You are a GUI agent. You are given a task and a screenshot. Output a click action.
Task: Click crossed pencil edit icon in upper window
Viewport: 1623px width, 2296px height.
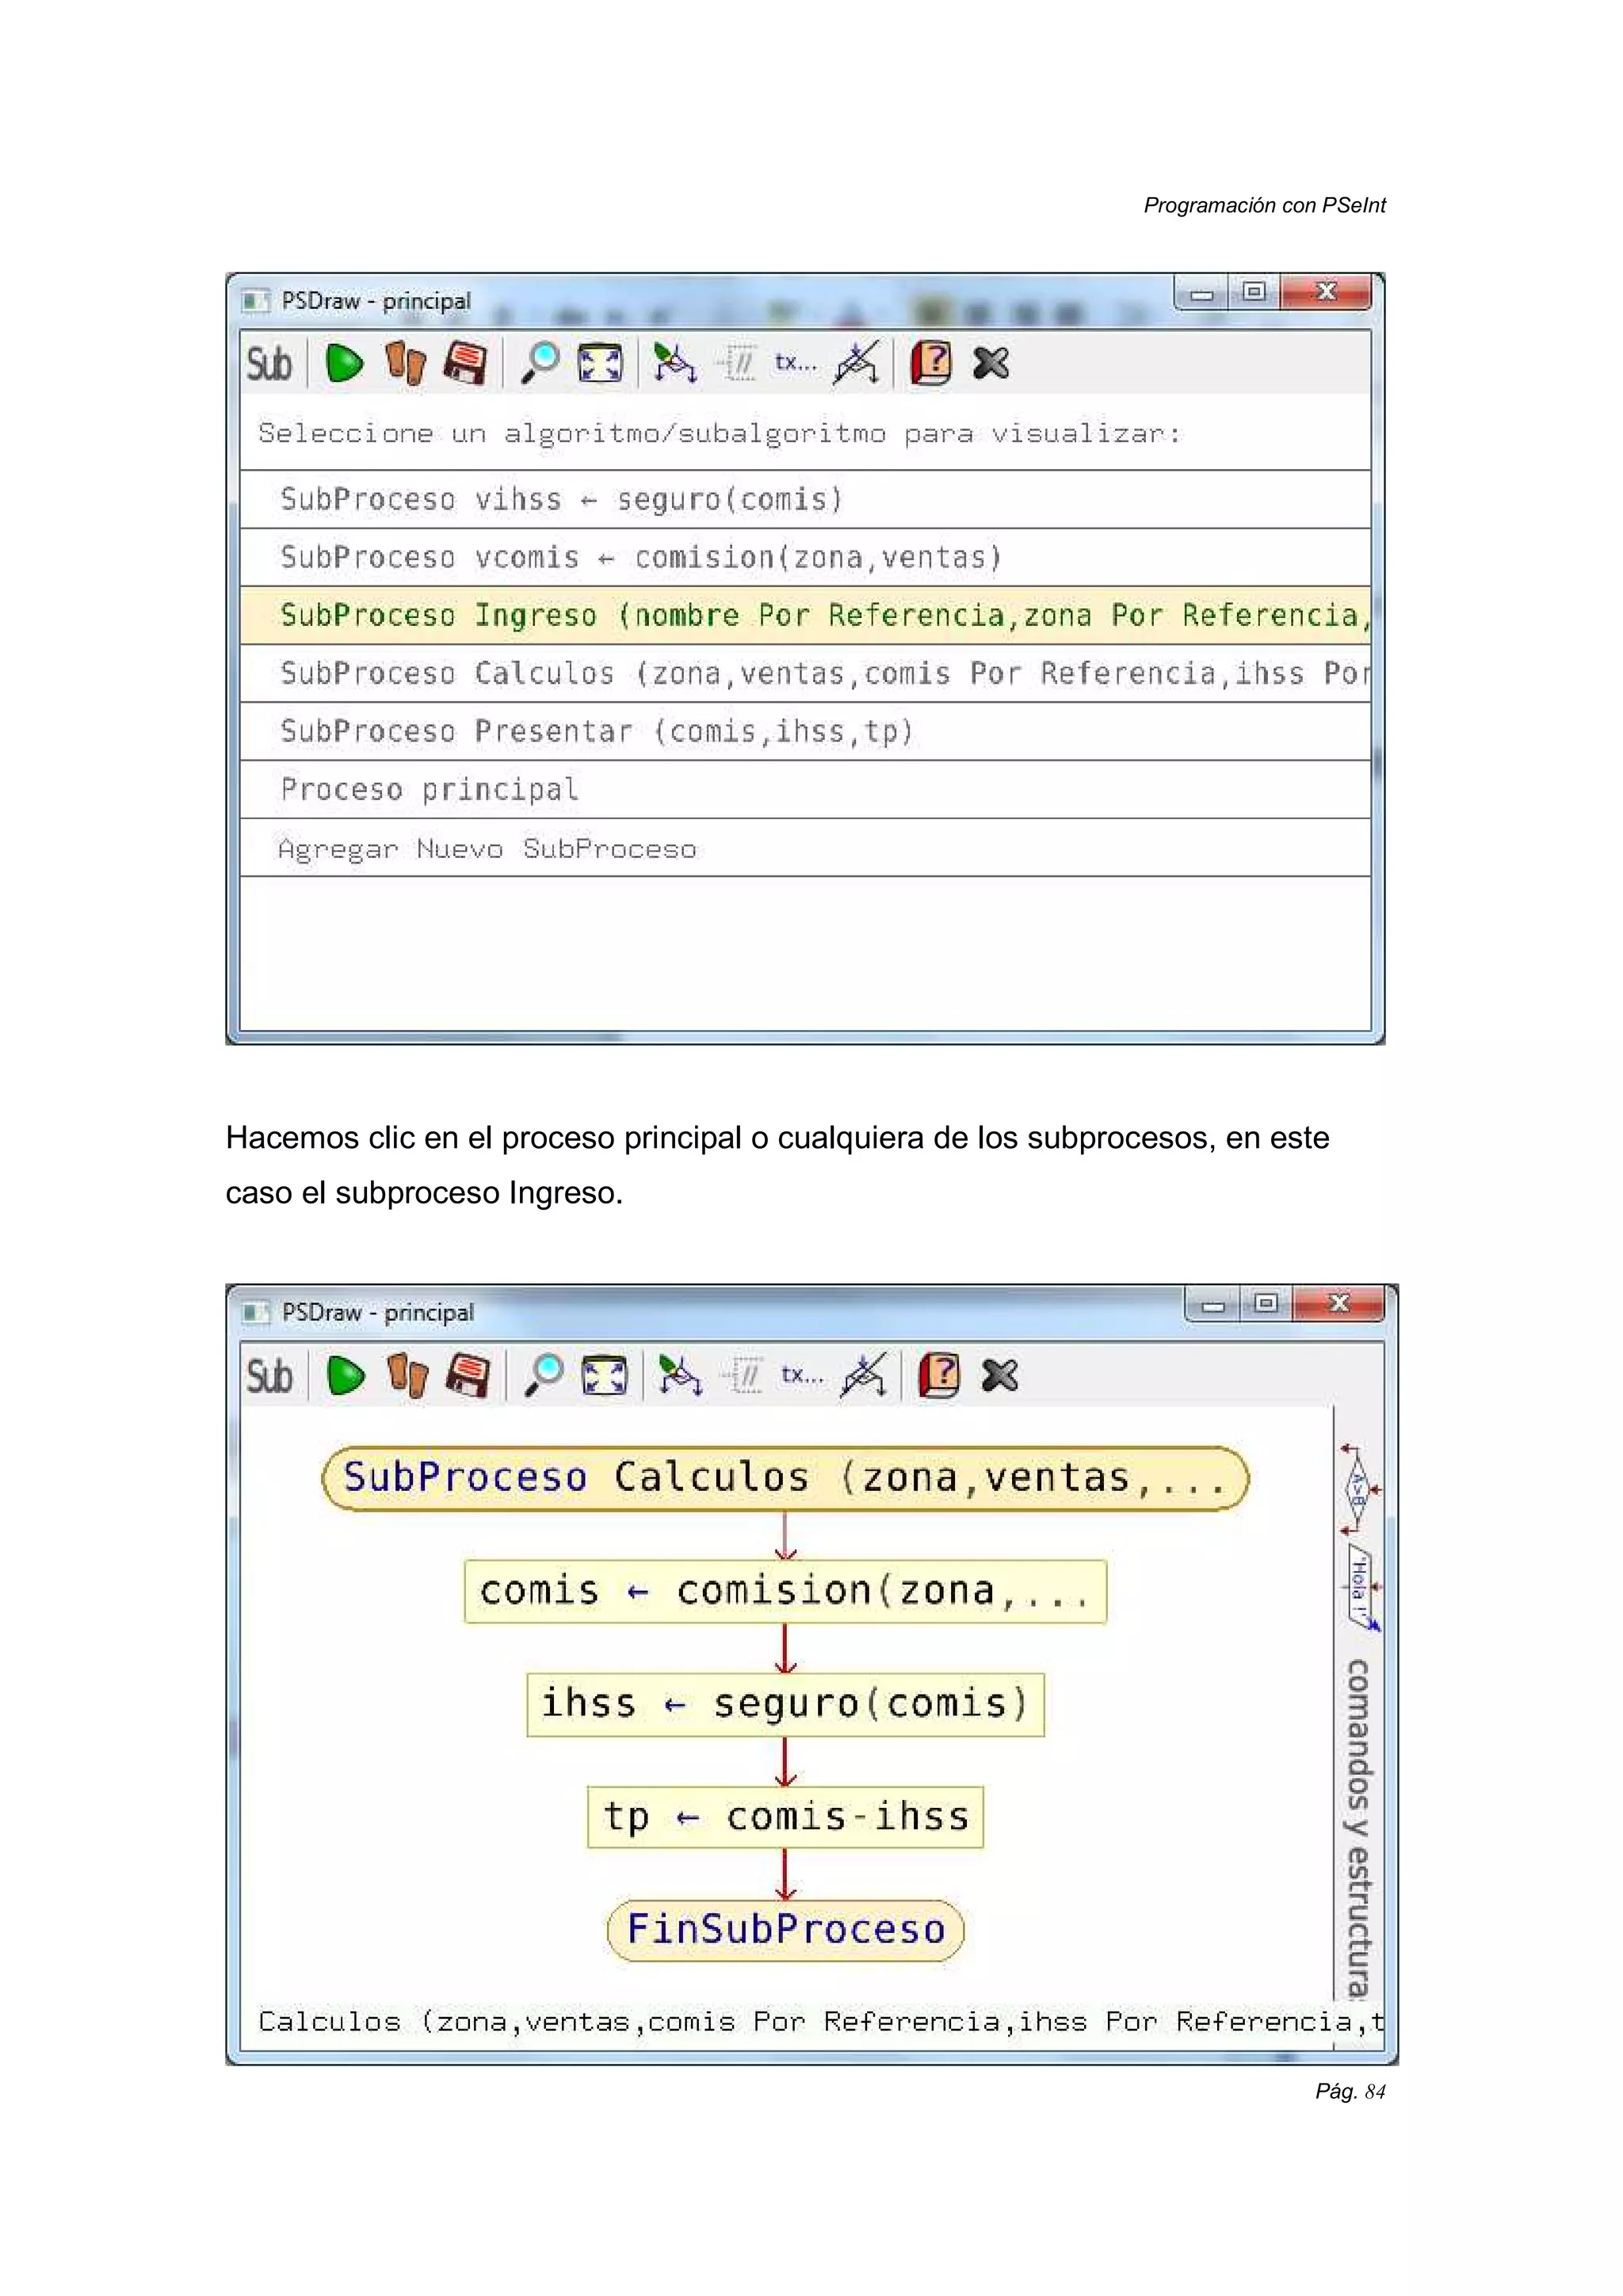click(x=857, y=363)
